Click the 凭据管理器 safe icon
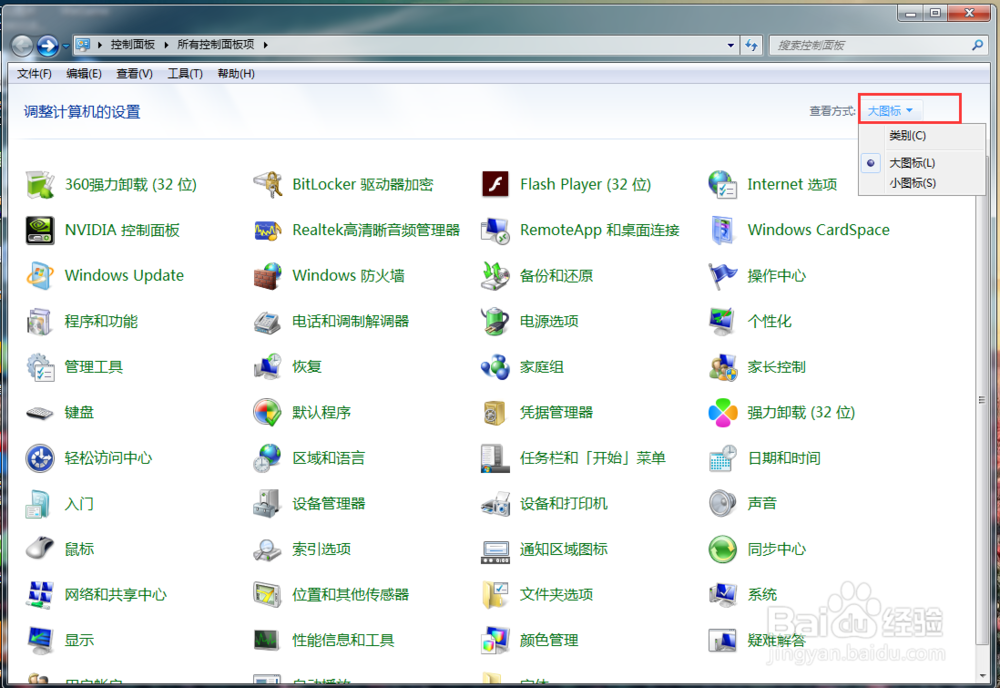1000x688 pixels. (x=495, y=413)
